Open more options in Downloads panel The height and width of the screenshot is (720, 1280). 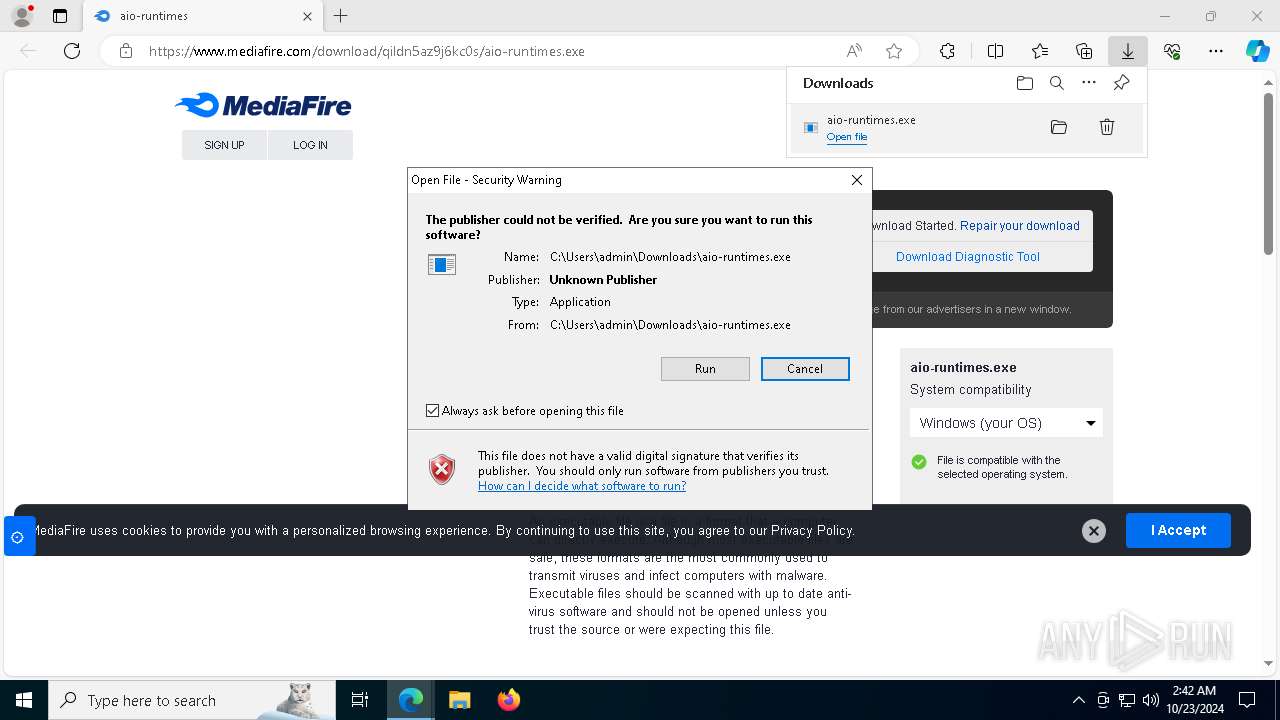(1089, 83)
